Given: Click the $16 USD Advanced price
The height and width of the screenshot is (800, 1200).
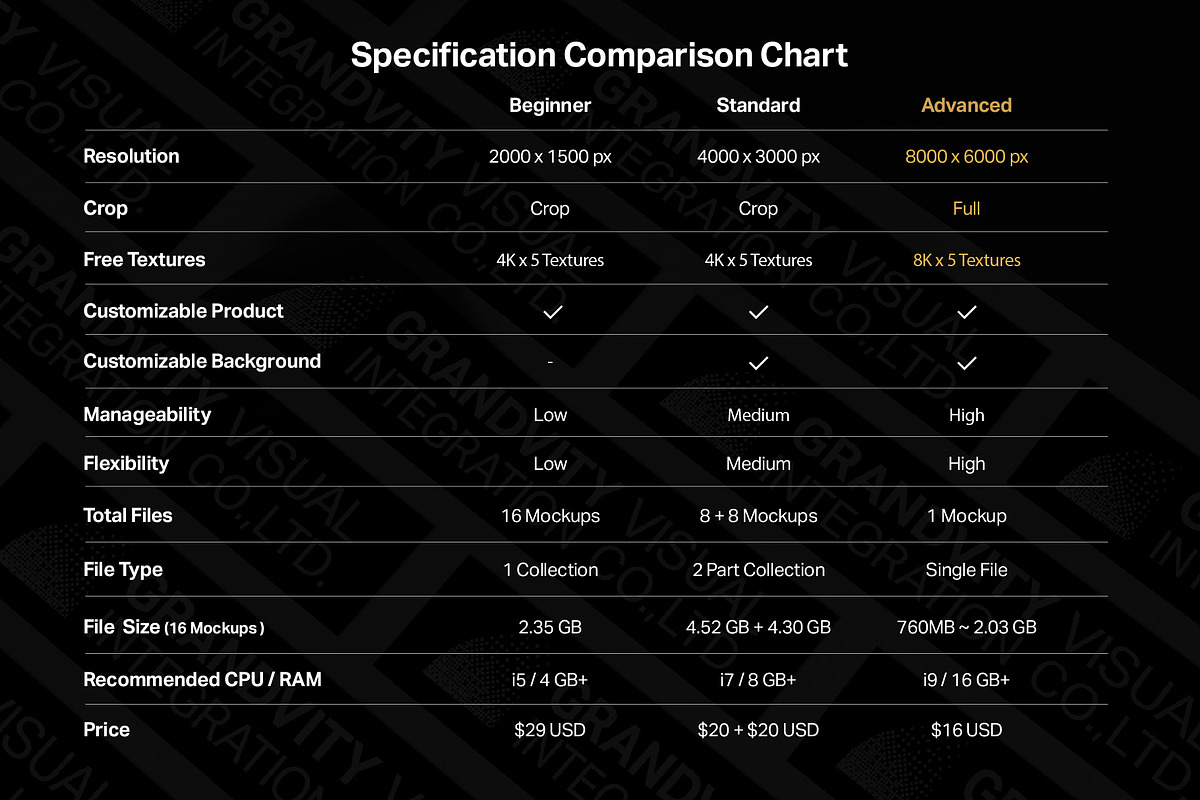Looking at the screenshot, I should 966,730.
